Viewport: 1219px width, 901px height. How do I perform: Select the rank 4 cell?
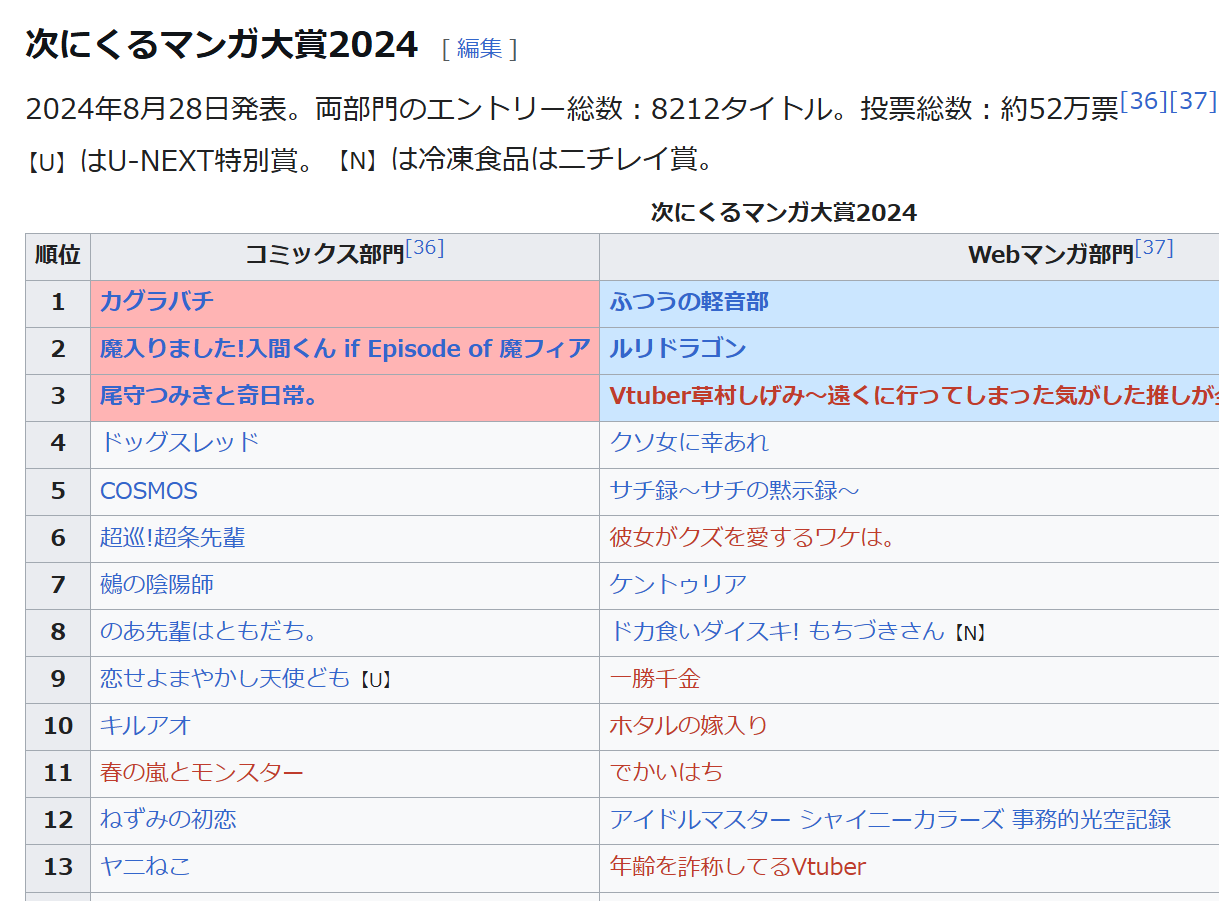point(58,444)
